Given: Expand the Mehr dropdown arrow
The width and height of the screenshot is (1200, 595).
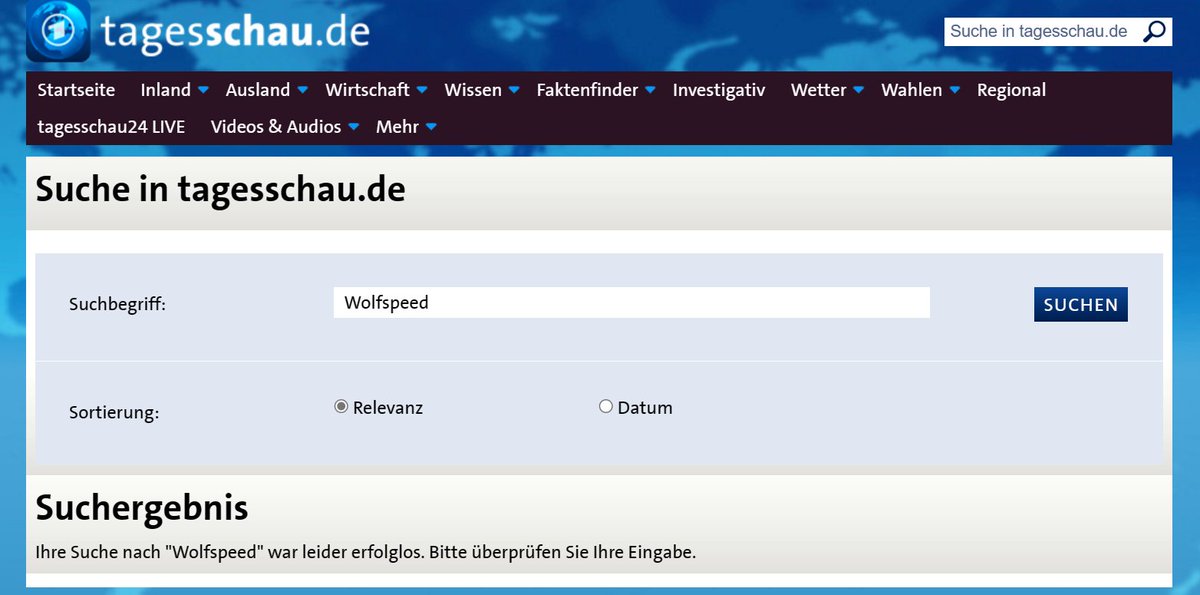Looking at the screenshot, I should coord(431,127).
